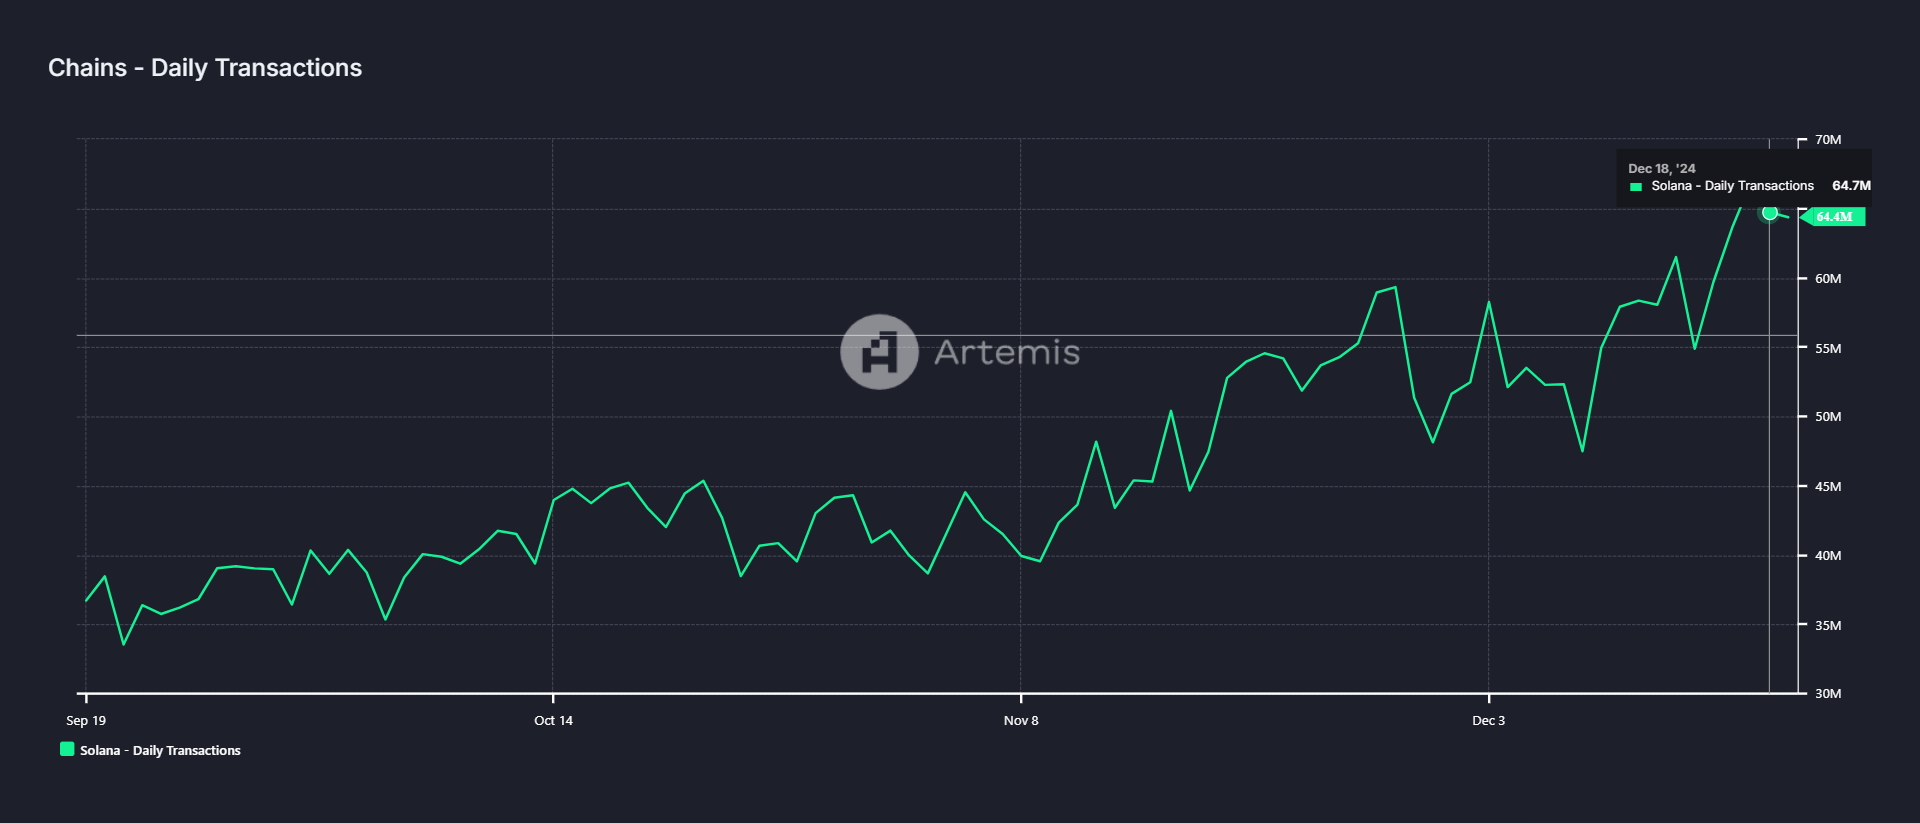Click the Artemis logo icon watermark

coord(879,352)
